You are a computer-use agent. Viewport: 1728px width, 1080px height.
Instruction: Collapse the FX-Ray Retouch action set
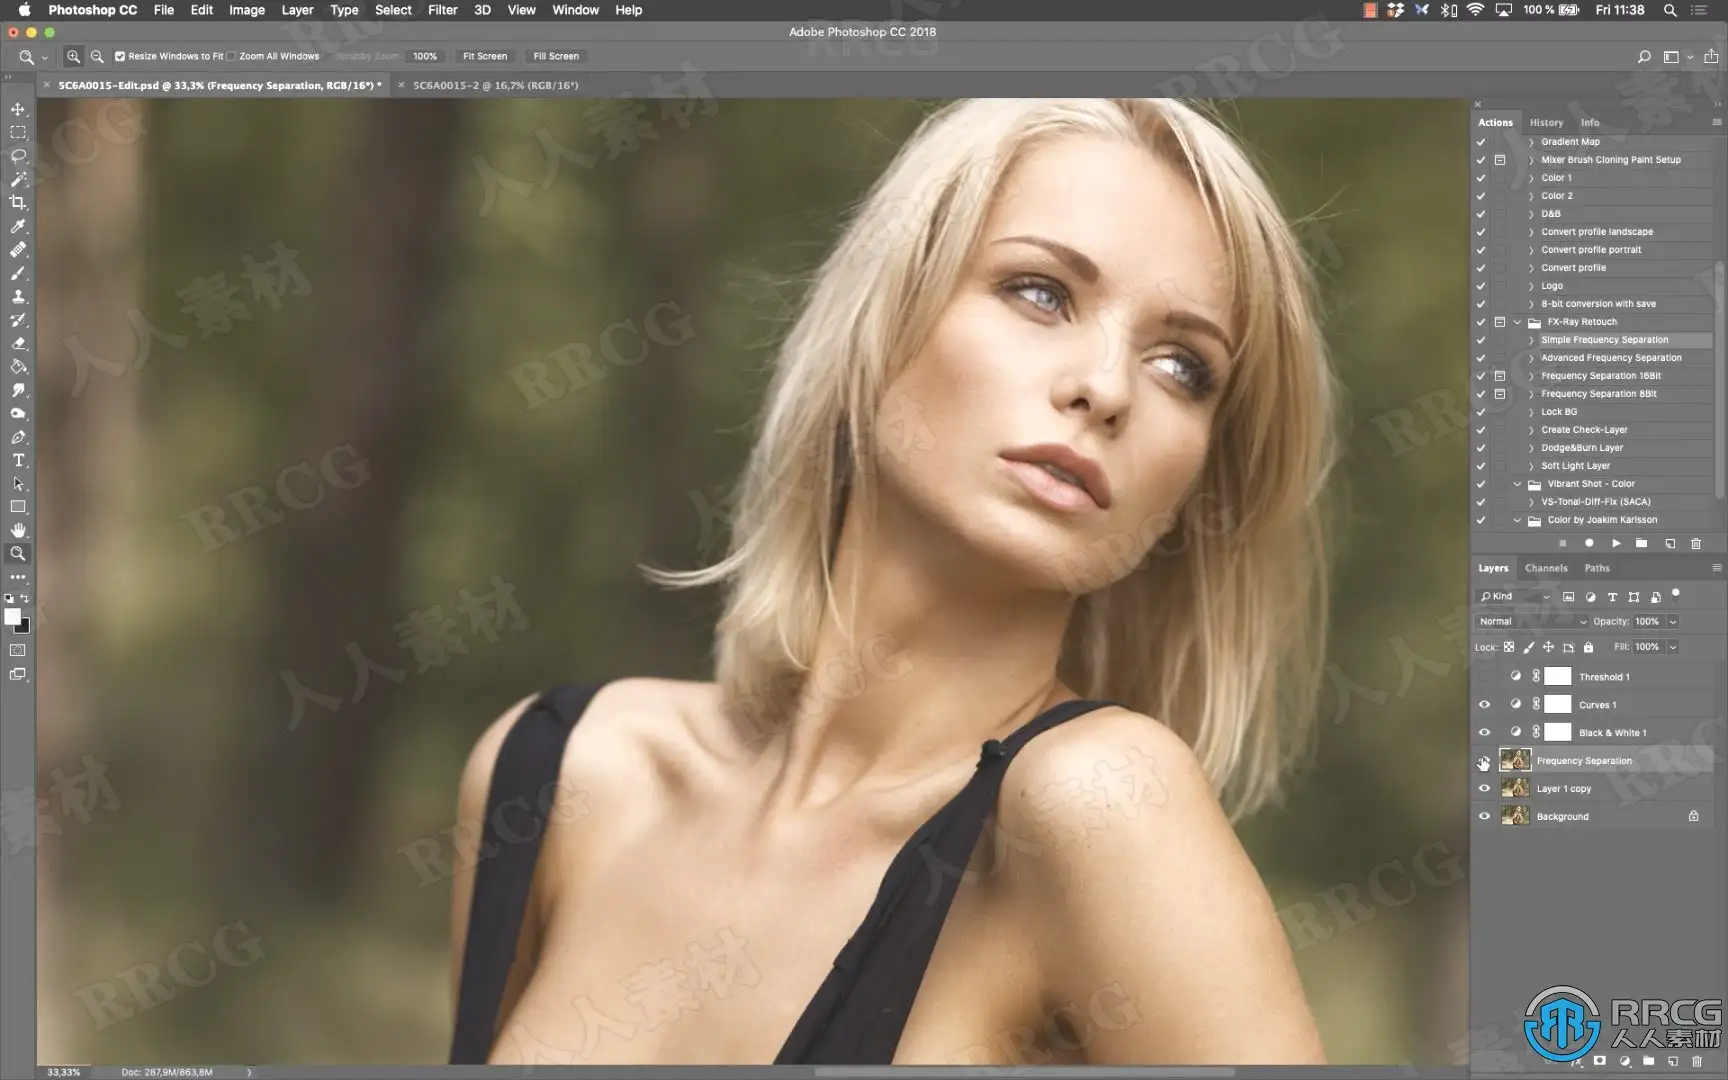point(1517,322)
